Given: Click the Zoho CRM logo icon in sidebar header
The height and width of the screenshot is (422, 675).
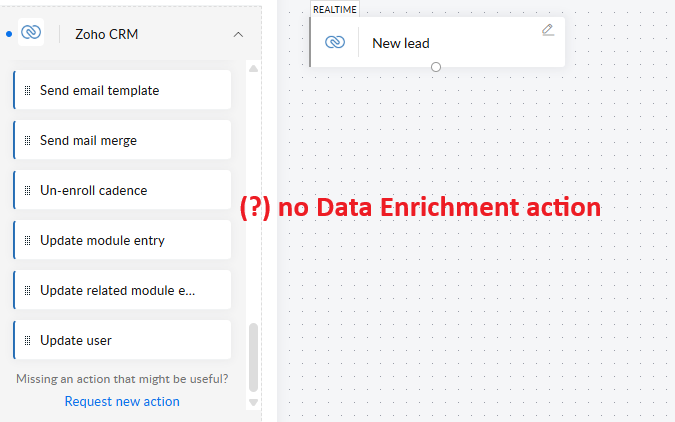Looking at the screenshot, I should [x=32, y=34].
